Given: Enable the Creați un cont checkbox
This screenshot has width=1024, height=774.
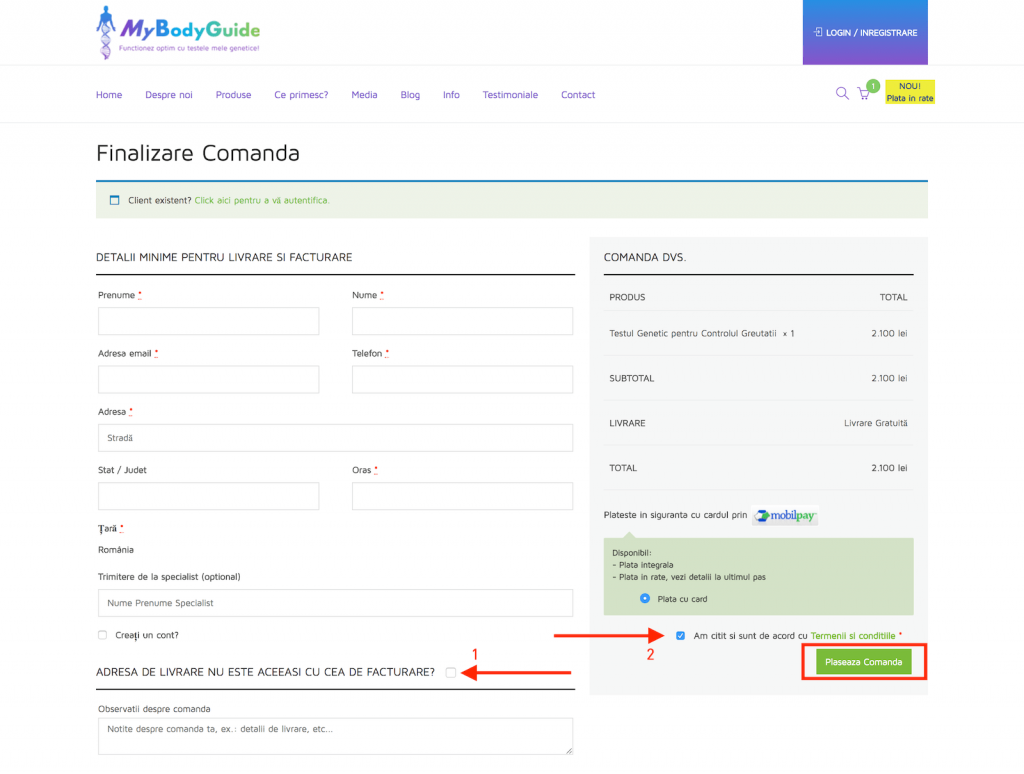Looking at the screenshot, I should click(x=103, y=635).
